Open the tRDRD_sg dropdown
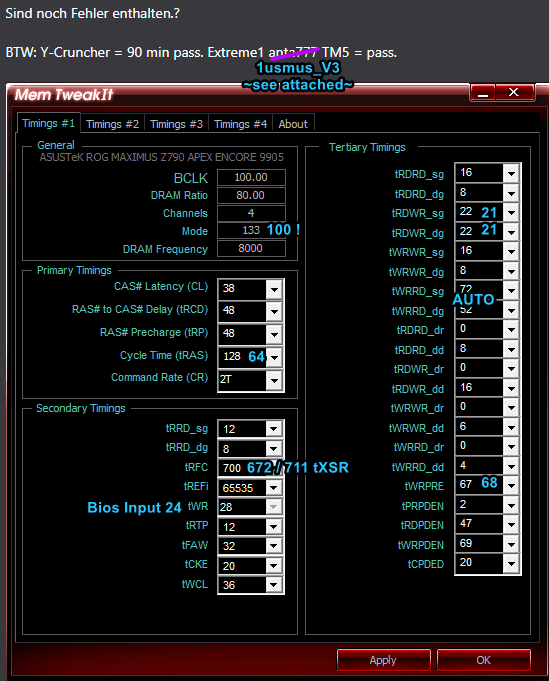This screenshot has height=681, width=549. pos(511,173)
